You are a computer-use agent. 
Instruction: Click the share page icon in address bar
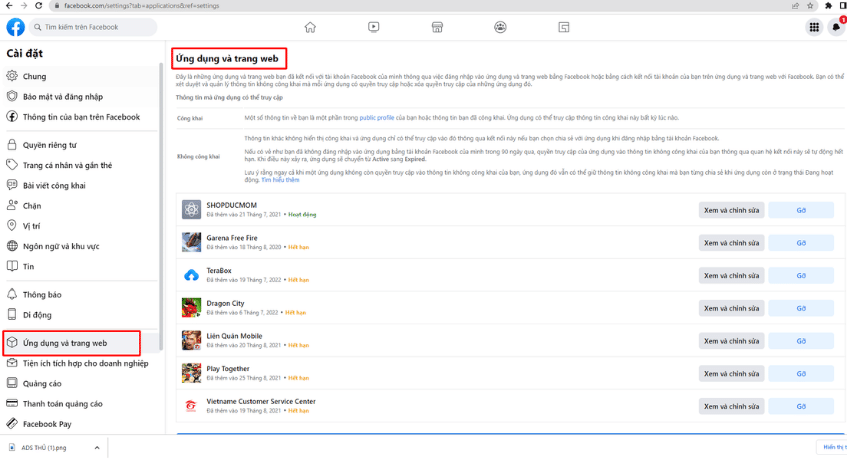point(795,6)
